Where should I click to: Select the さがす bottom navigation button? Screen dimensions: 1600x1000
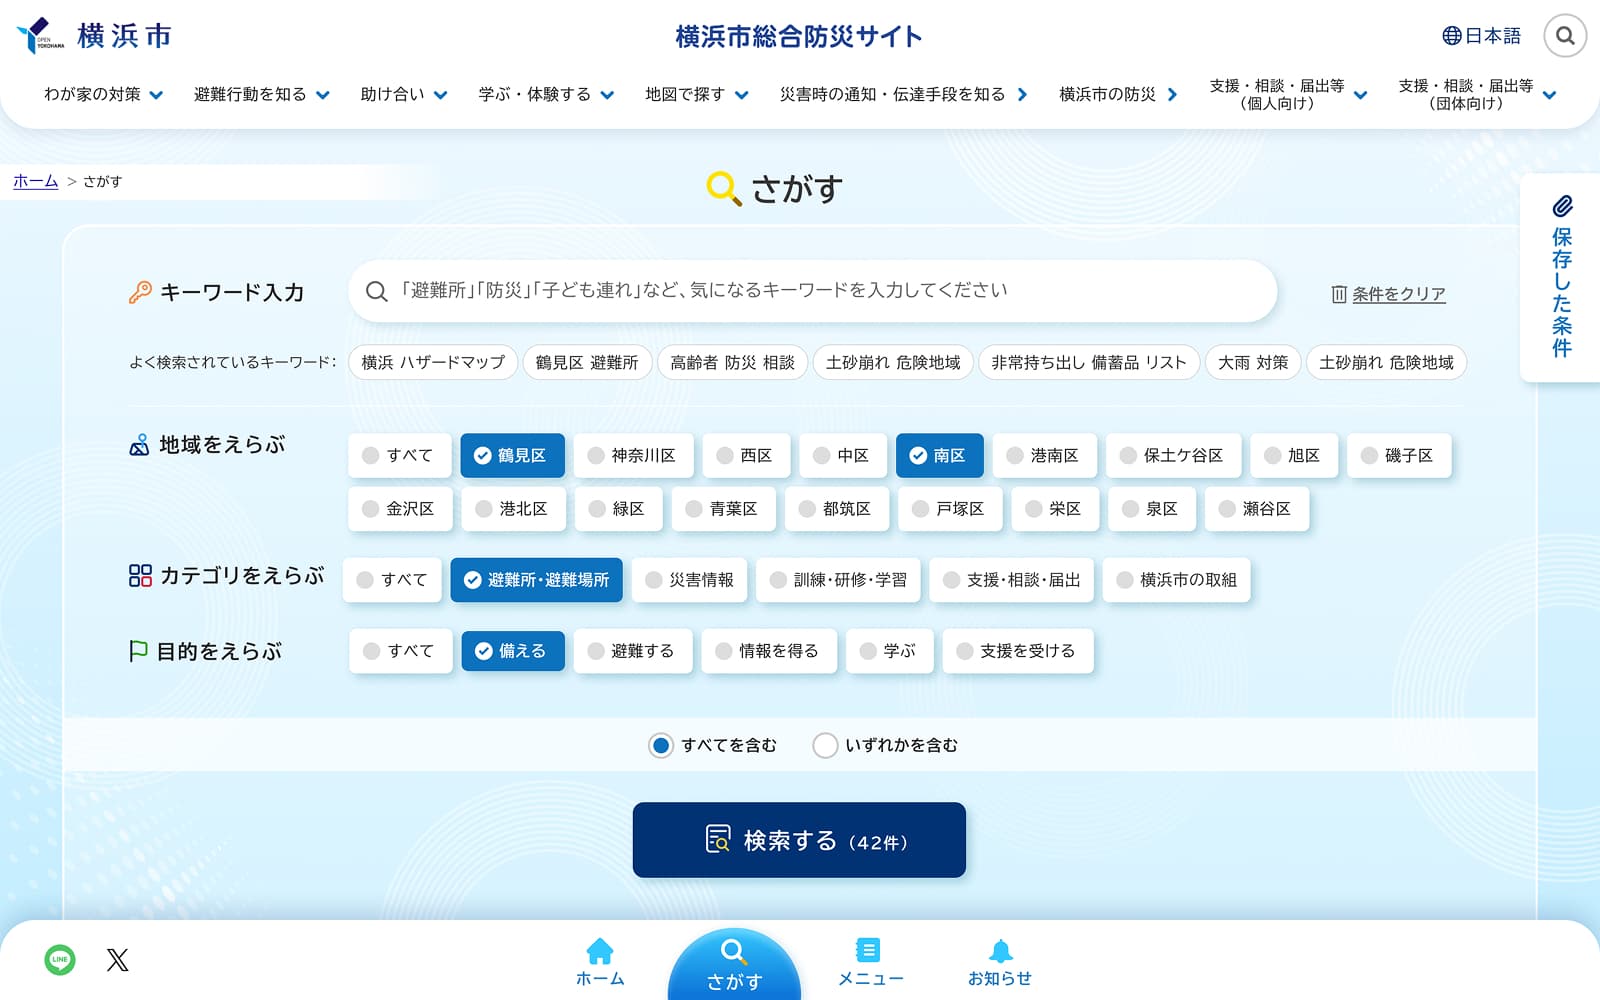pyautogui.click(x=734, y=965)
